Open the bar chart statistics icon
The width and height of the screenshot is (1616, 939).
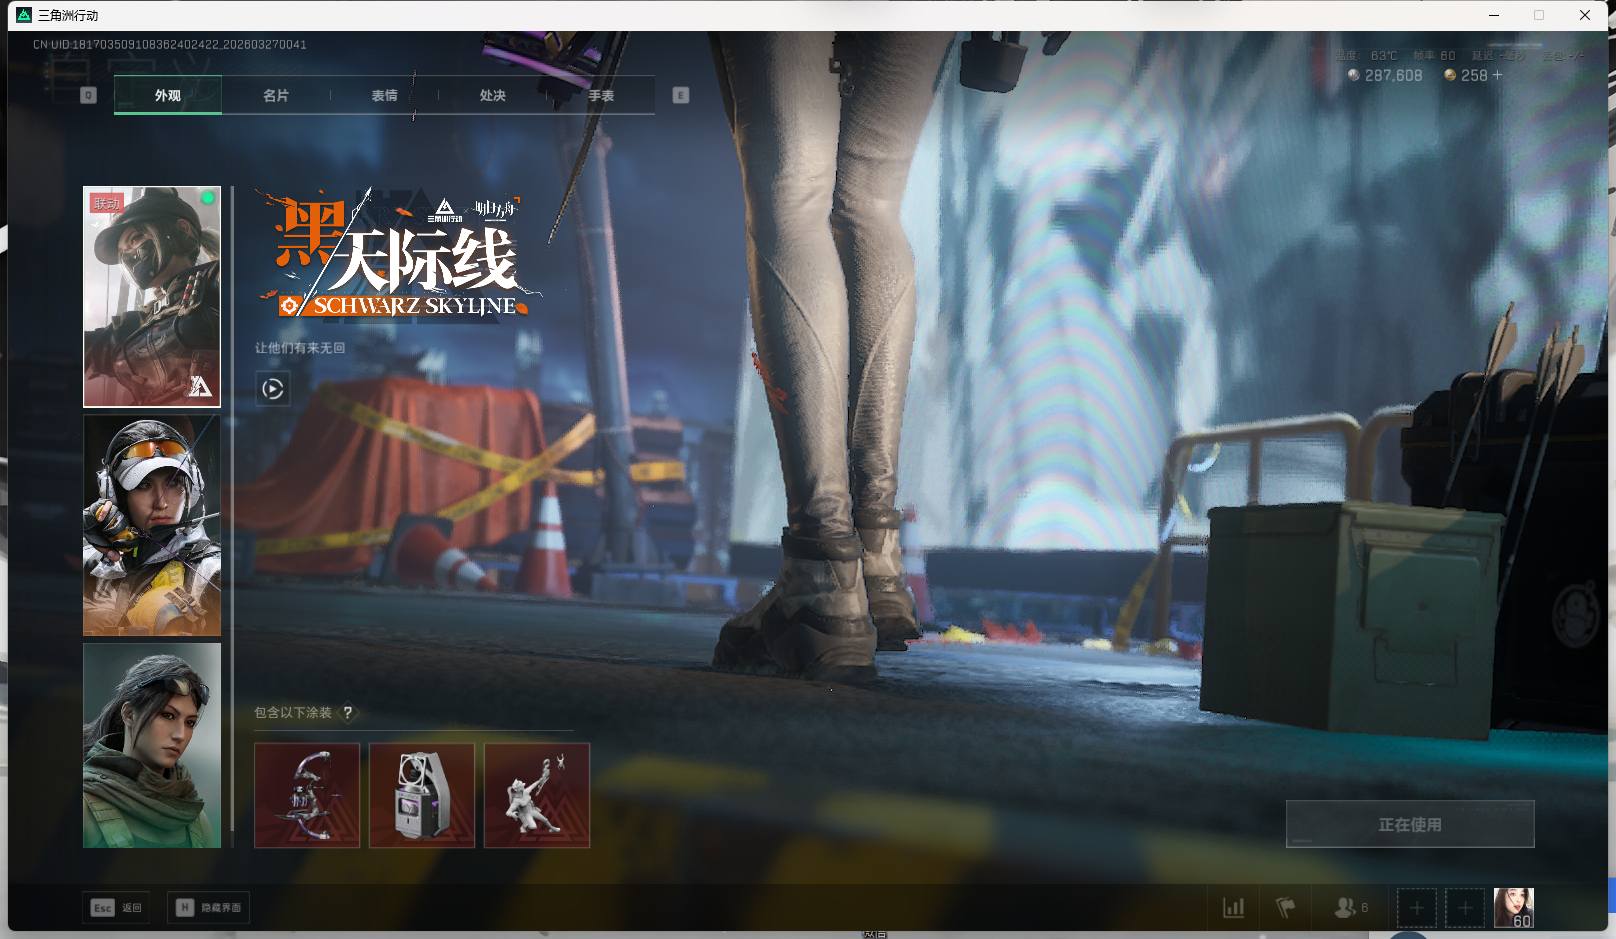pos(1234,908)
